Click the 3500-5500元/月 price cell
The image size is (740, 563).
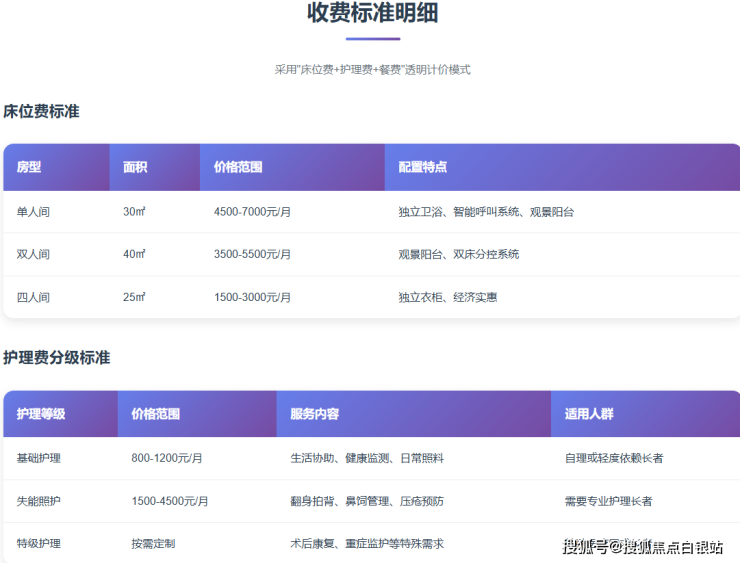pos(252,254)
